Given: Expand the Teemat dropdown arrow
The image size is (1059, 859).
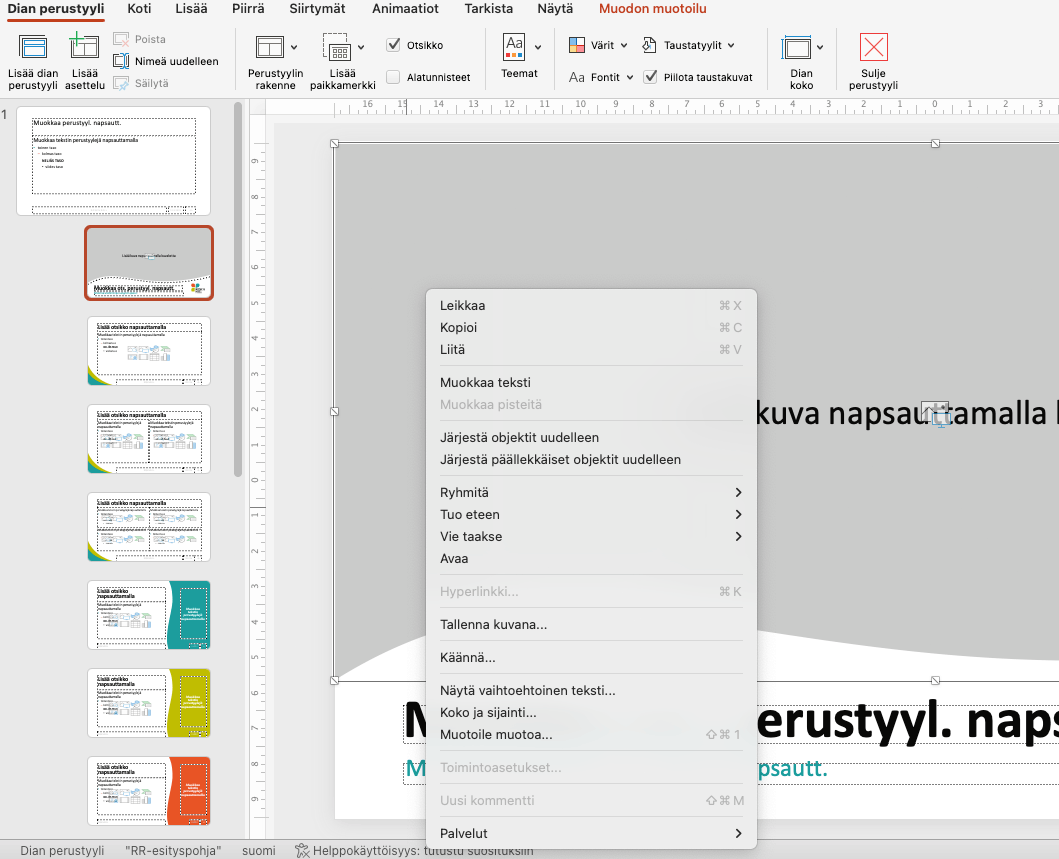Looking at the screenshot, I should [538, 47].
